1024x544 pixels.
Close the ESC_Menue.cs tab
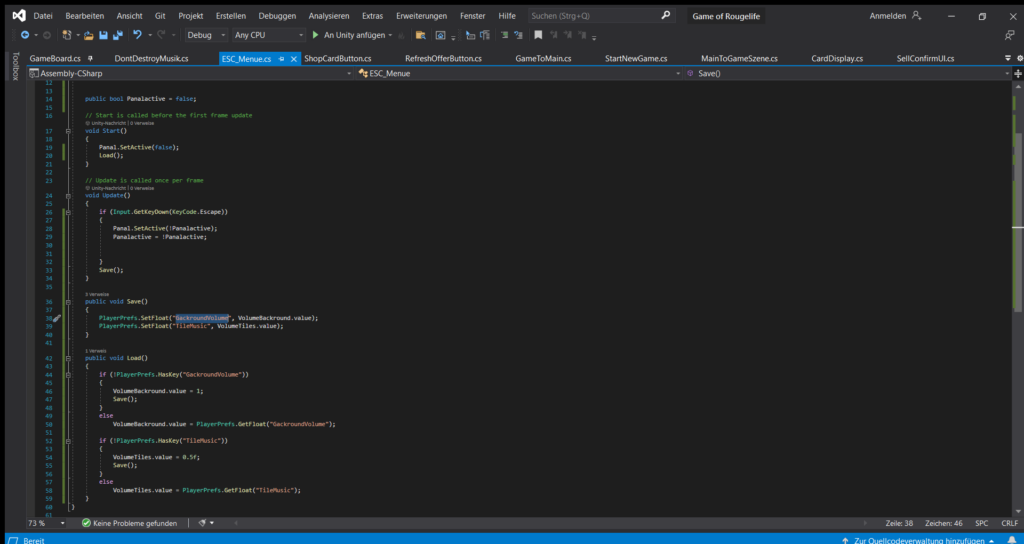[x=293, y=59]
